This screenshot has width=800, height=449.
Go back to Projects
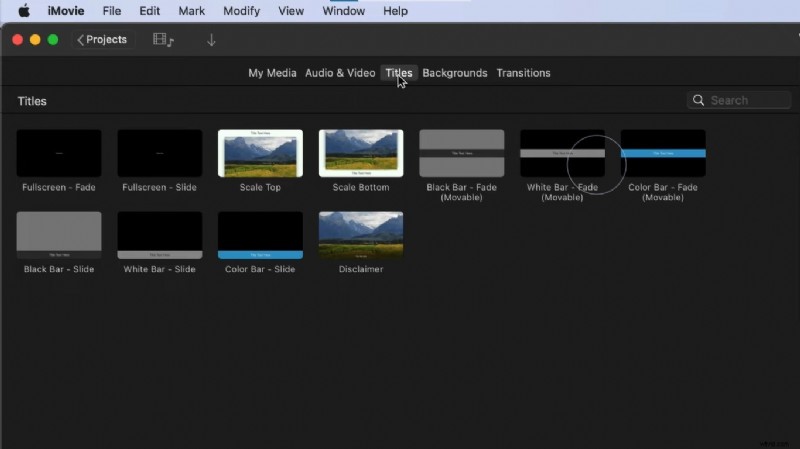point(102,40)
